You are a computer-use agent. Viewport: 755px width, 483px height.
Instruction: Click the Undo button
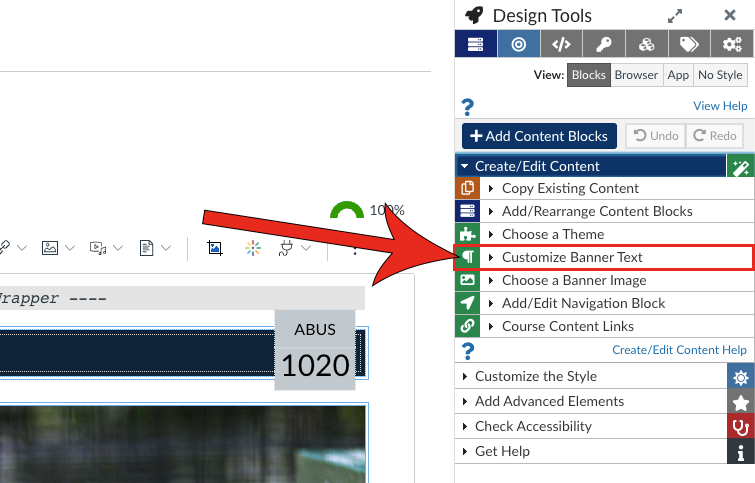(656, 136)
